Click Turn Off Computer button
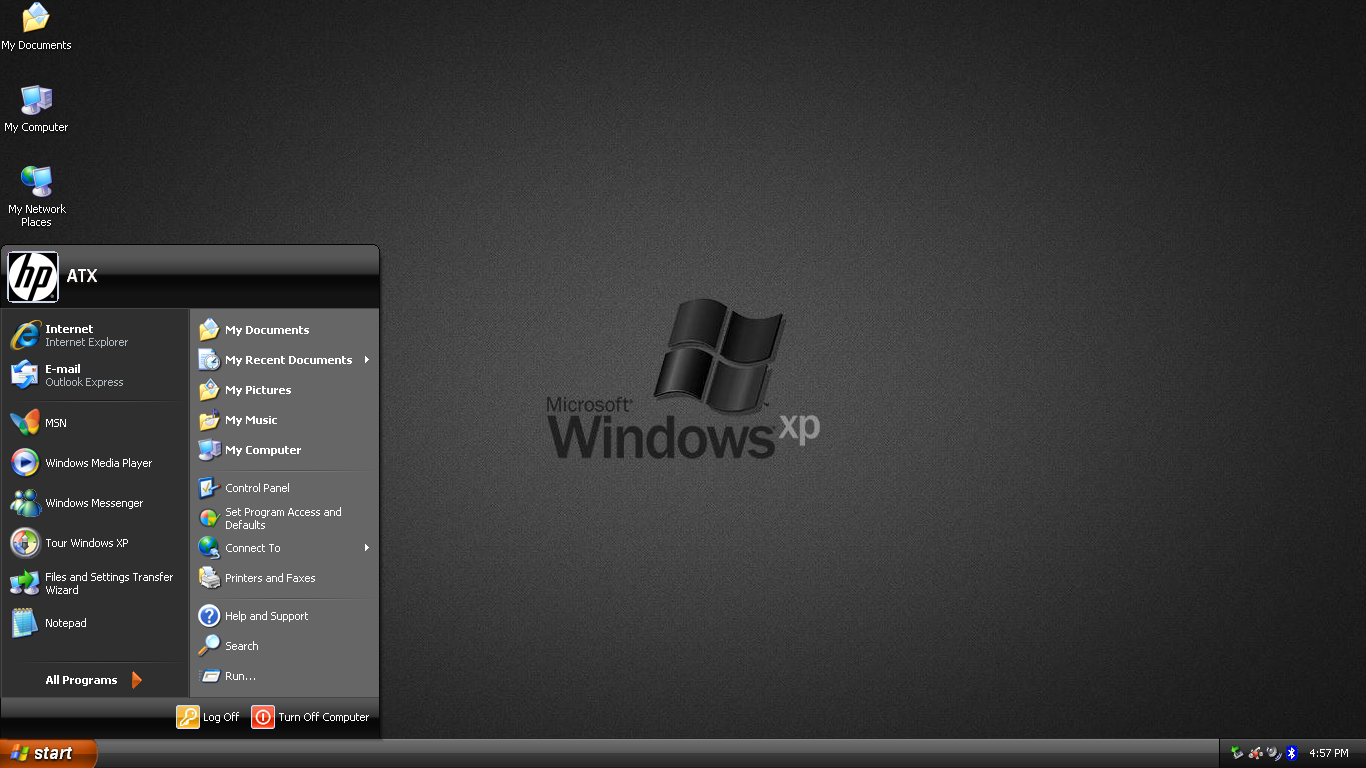 pyautogui.click(x=311, y=717)
